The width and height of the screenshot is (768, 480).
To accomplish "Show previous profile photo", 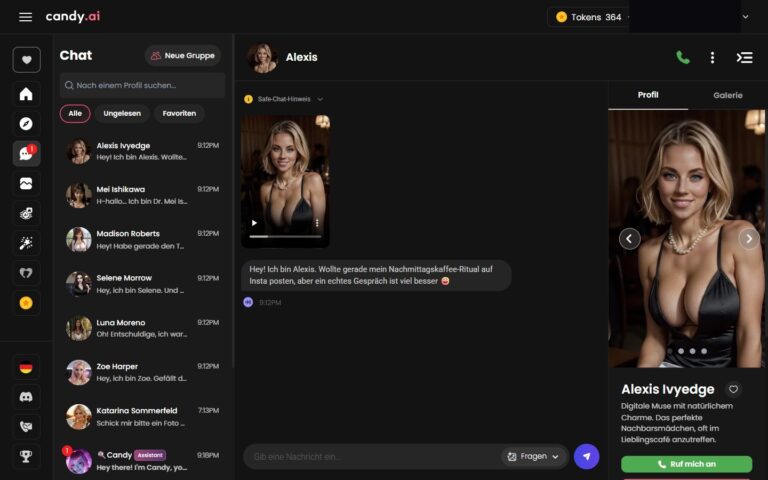I will click(x=629, y=239).
